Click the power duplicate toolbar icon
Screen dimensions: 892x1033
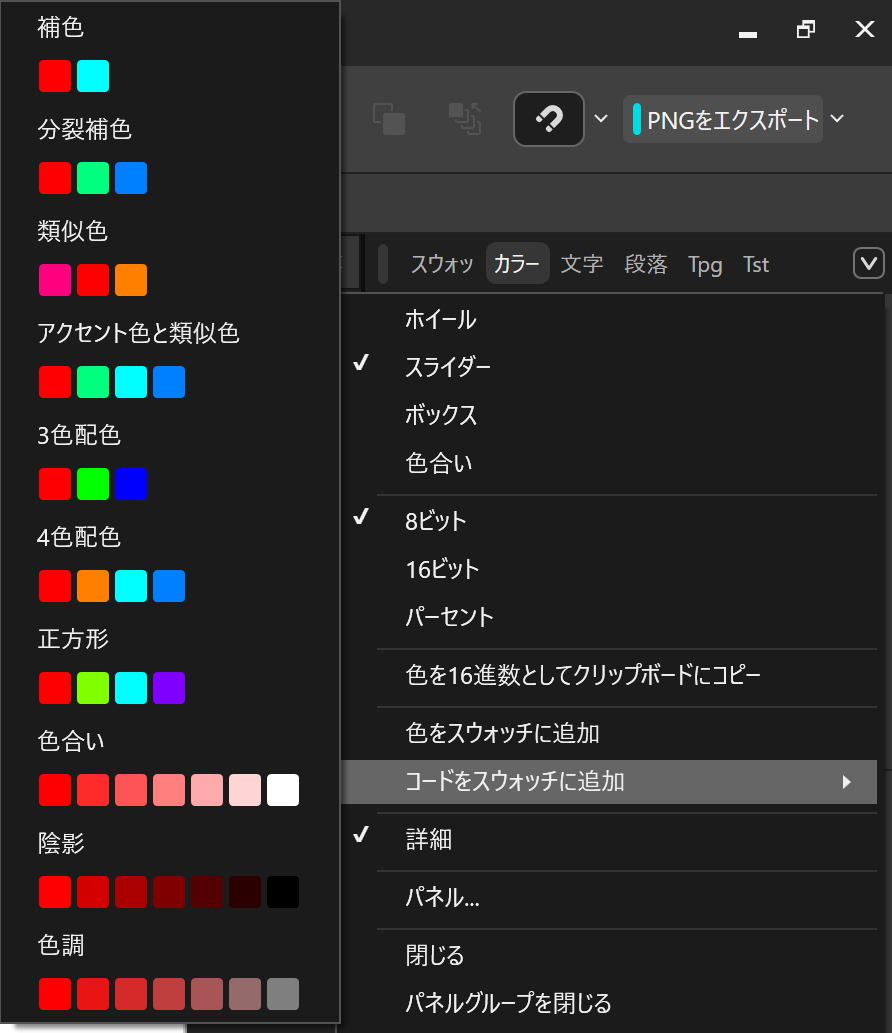(463, 118)
